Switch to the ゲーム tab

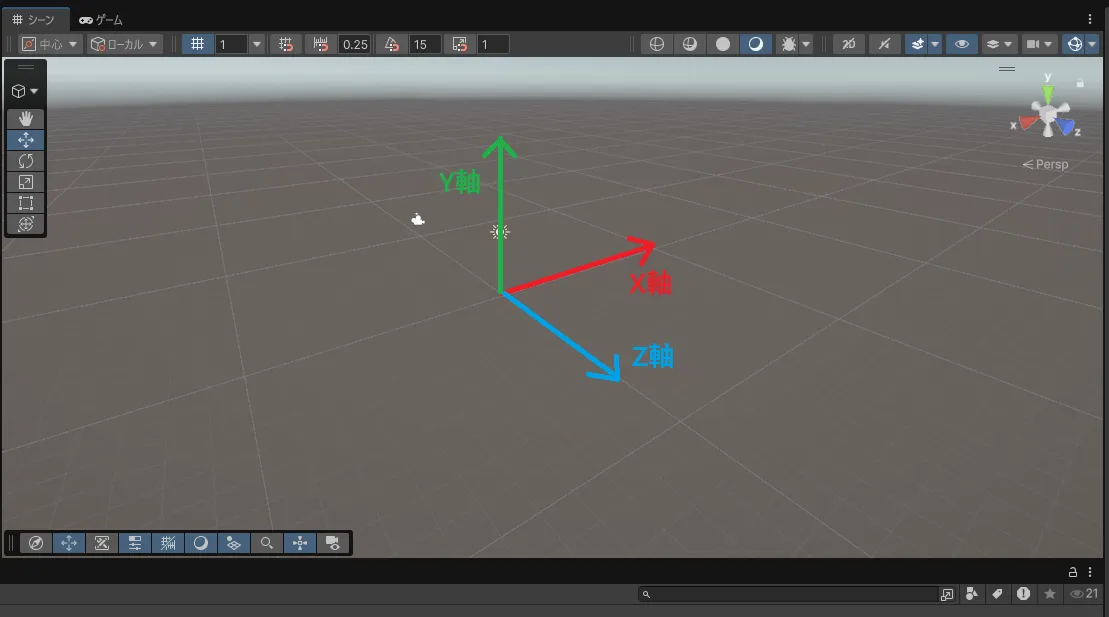tap(102, 18)
